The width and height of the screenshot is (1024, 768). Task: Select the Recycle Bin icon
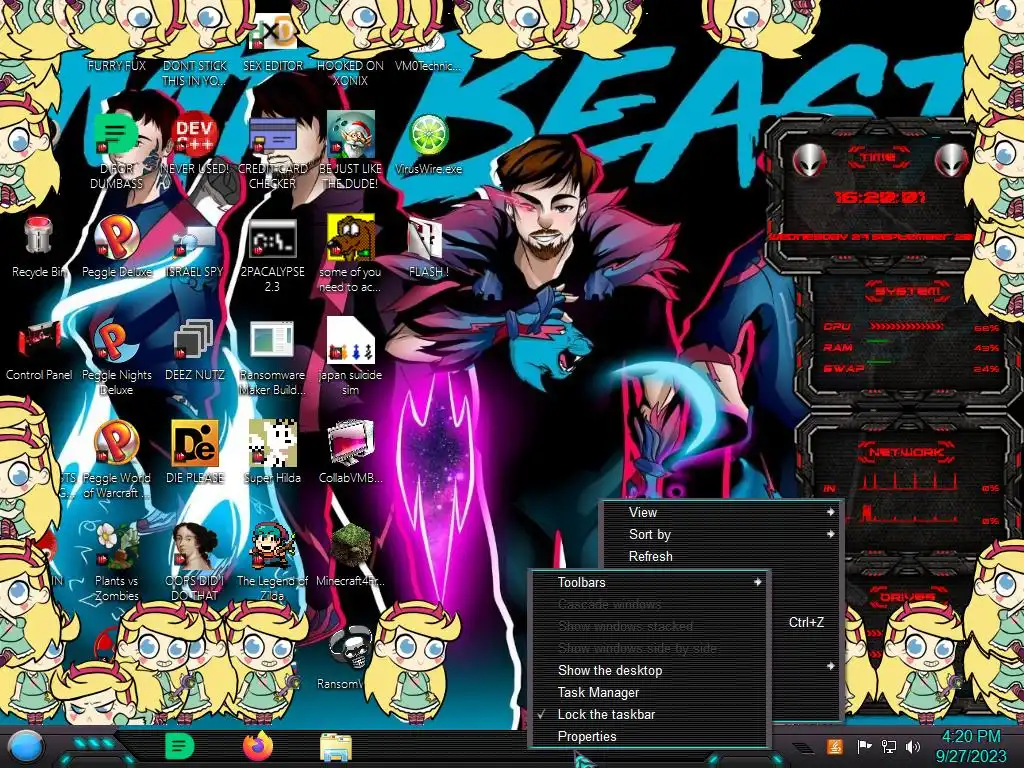pos(39,236)
